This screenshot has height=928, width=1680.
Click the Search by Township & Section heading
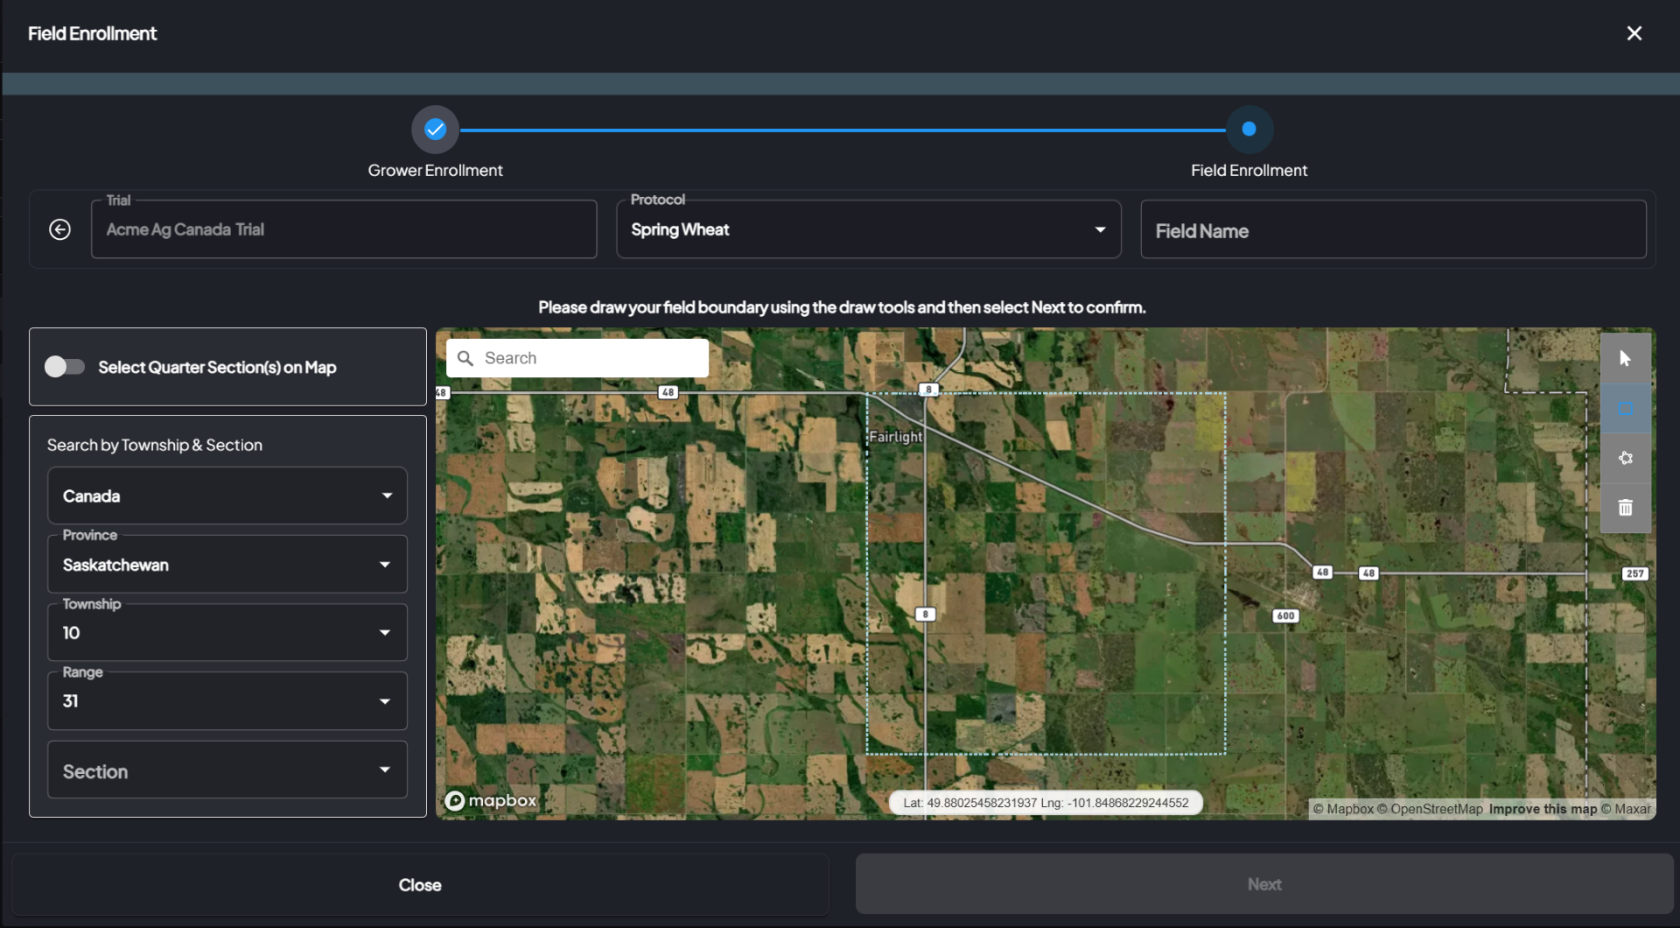pyautogui.click(x=155, y=445)
